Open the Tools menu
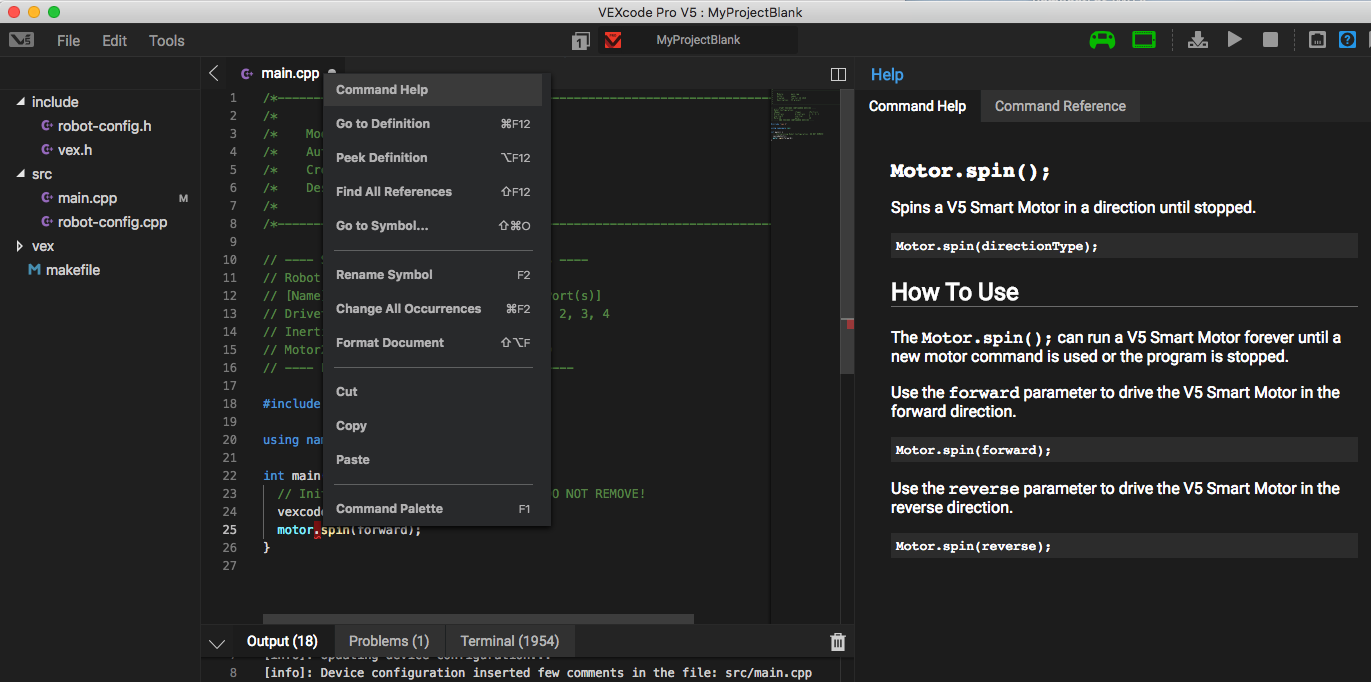 167,41
